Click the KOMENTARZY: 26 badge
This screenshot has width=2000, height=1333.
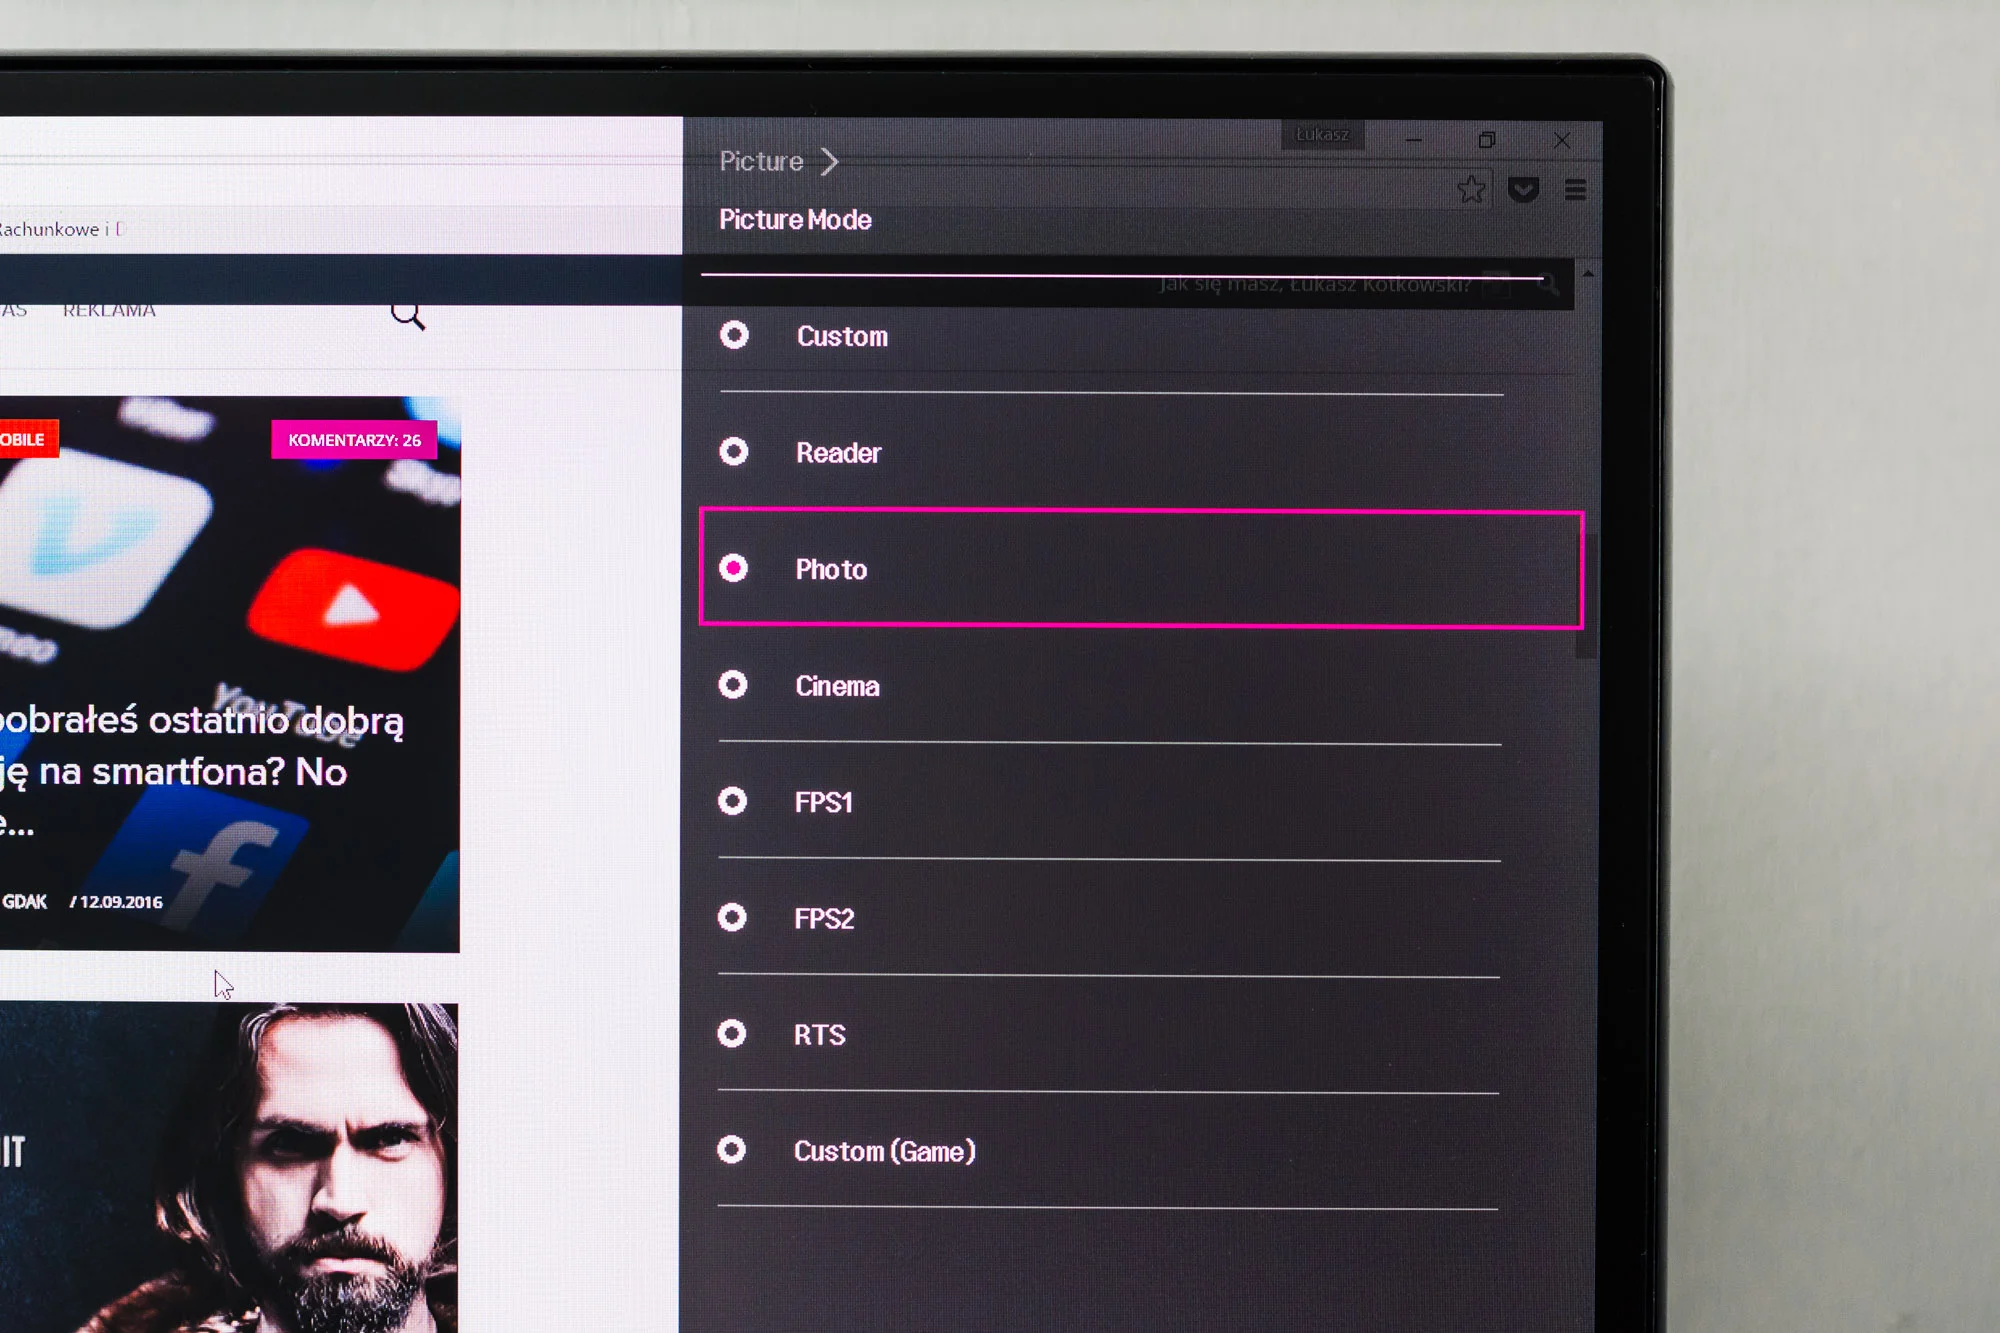click(x=354, y=440)
